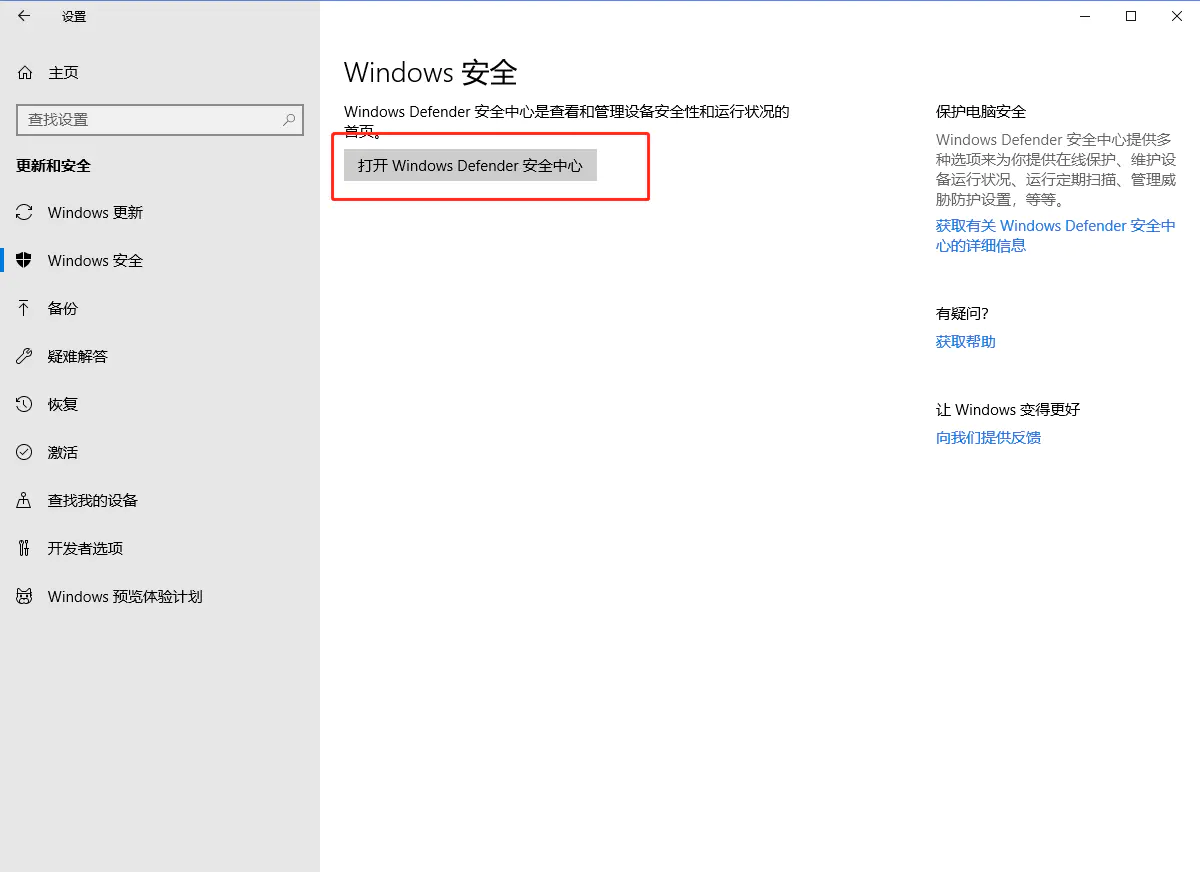1200x872 pixels.
Task: Click the Windows 安全 shield icon
Action: tap(24, 261)
